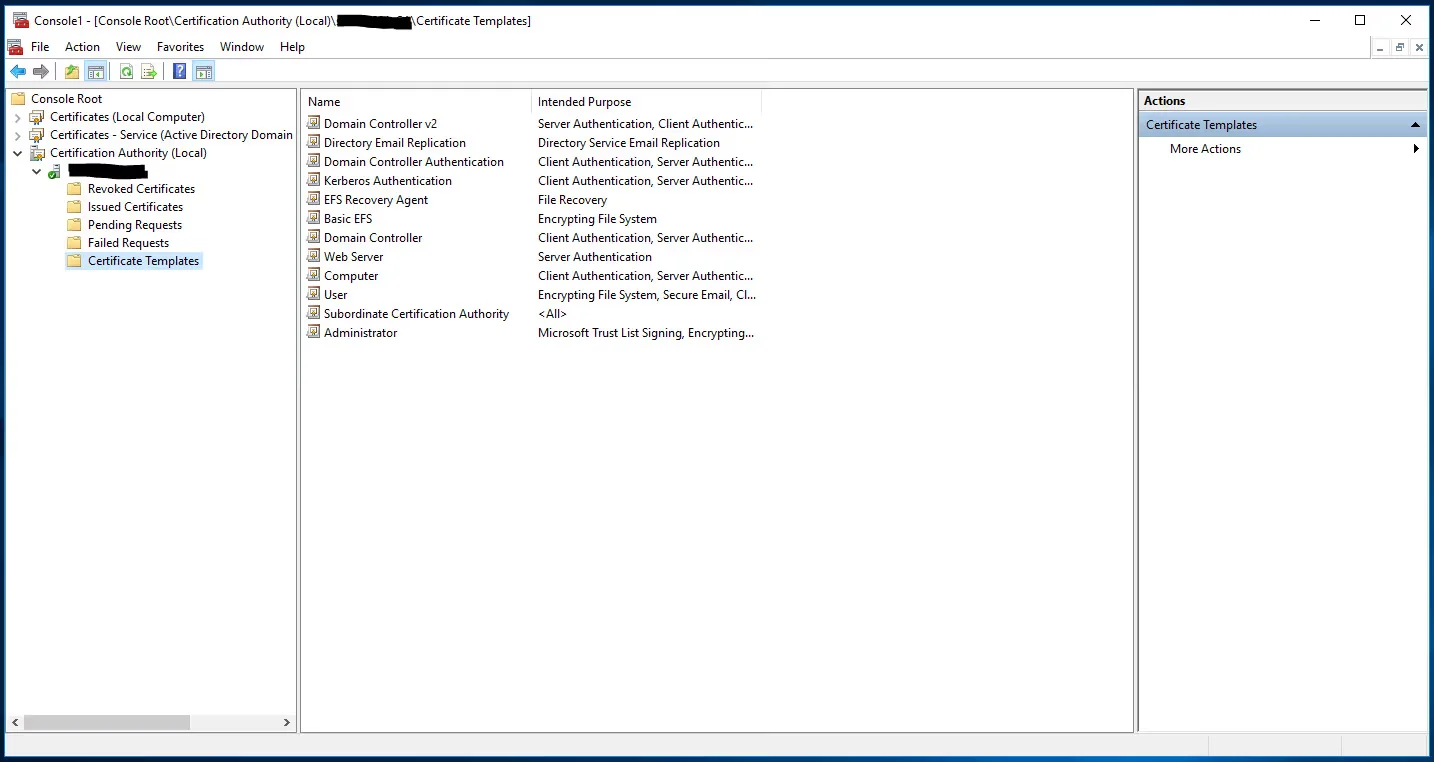The height and width of the screenshot is (762, 1434).
Task: Select Pending Requests in the tree
Action: click(135, 225)
